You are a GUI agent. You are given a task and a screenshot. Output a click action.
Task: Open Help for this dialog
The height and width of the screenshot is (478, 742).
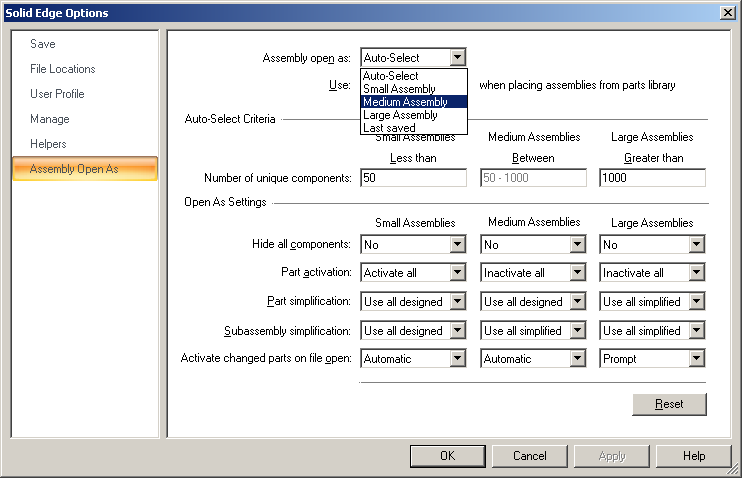coord(694,456)
